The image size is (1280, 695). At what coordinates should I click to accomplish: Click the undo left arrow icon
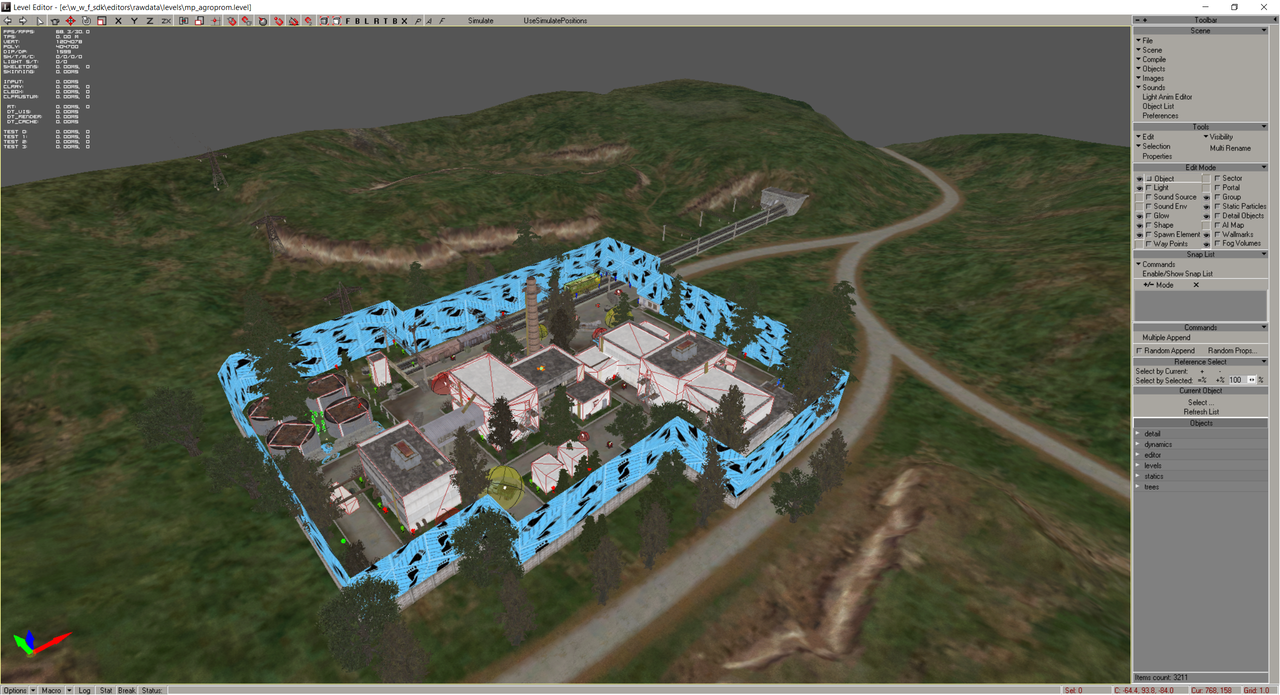click(x=7, y=20)
